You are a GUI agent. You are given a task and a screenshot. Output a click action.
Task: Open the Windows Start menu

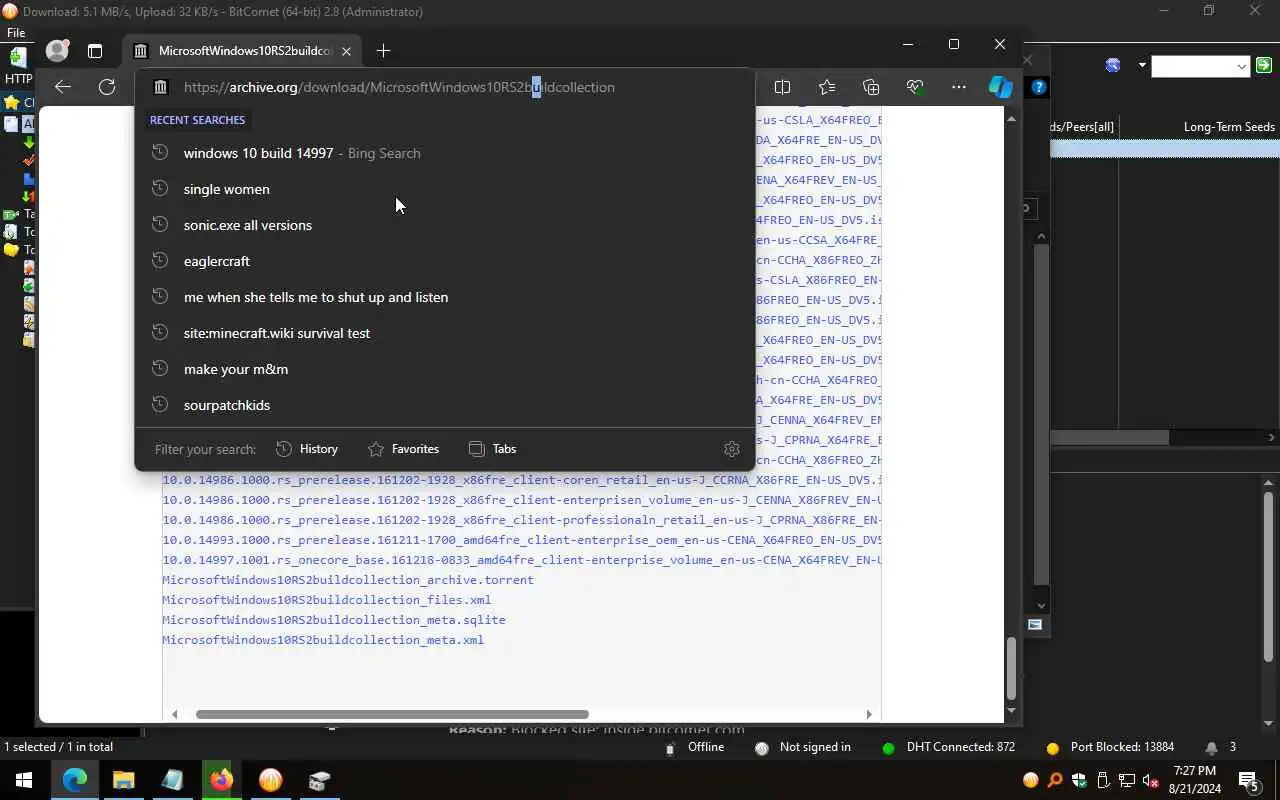[x=24, y=780]
